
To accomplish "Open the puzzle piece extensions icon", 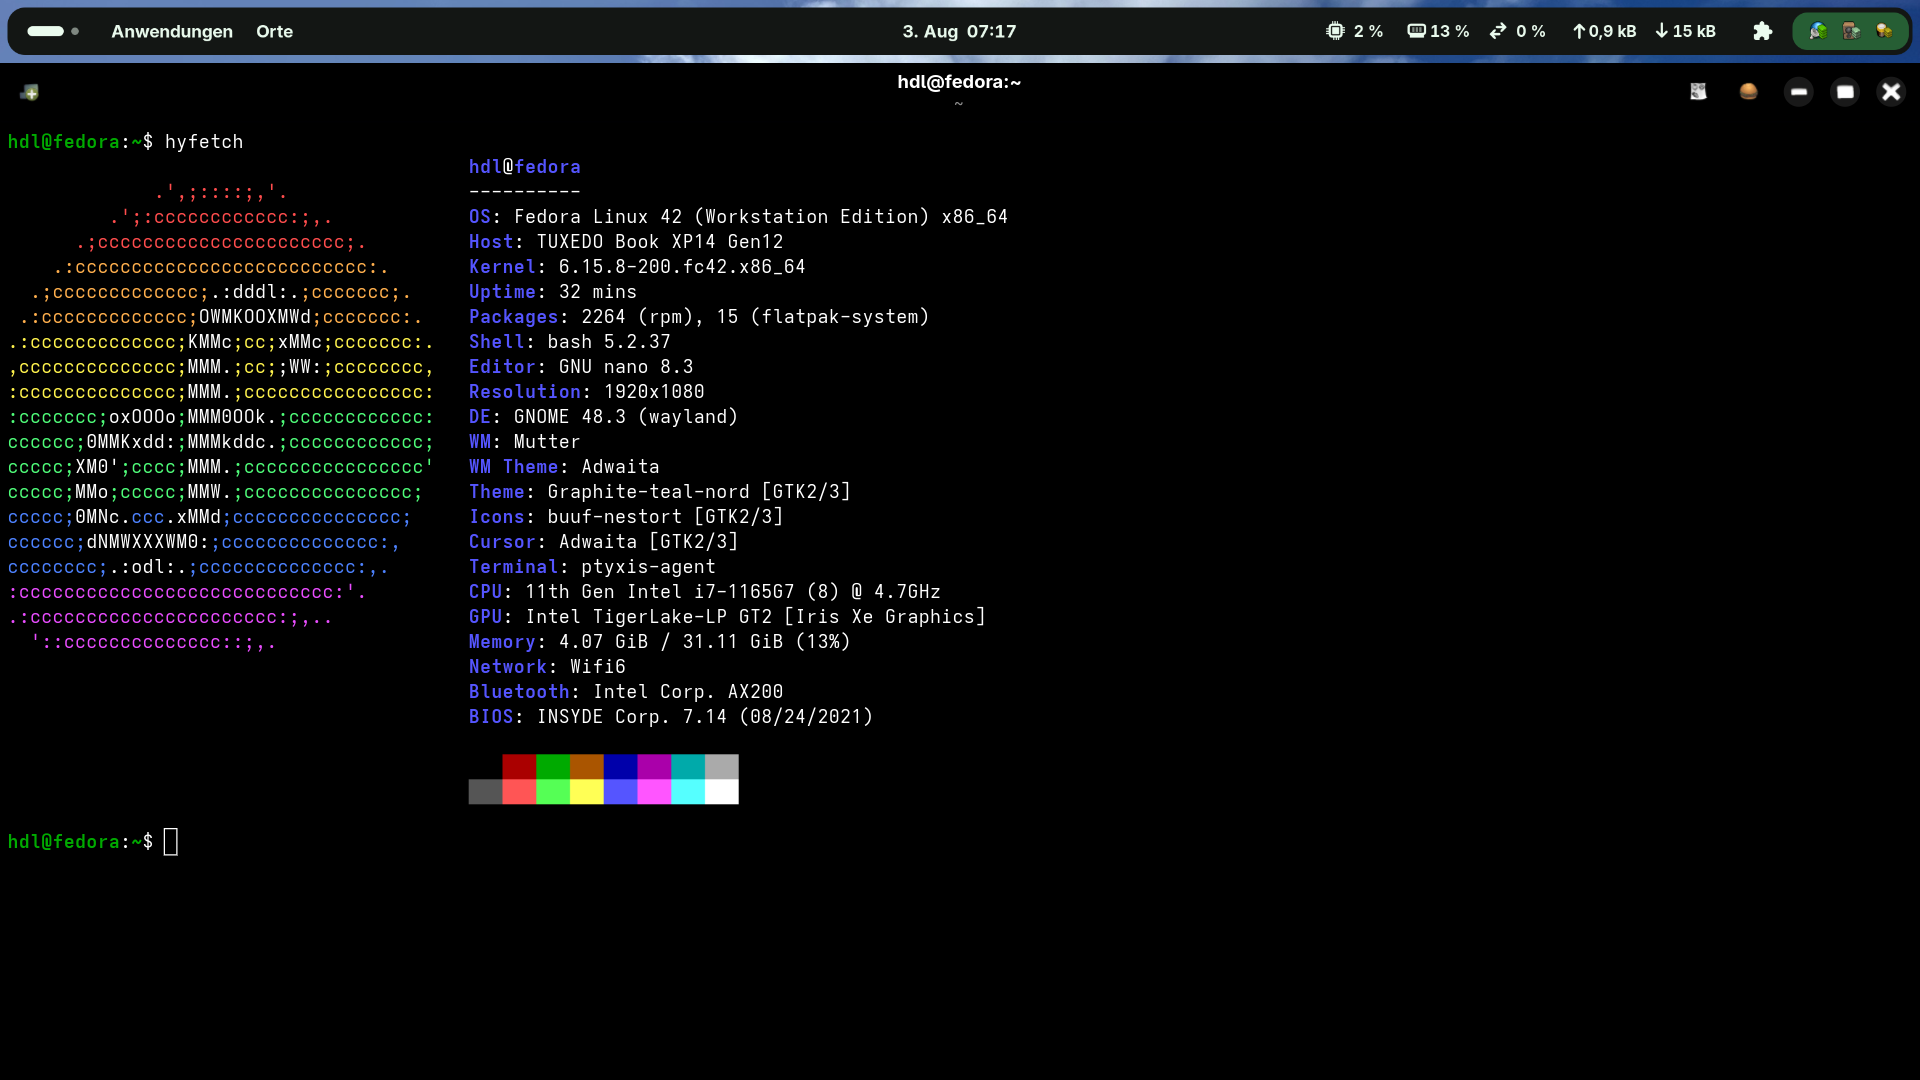I will [1762, 31].
